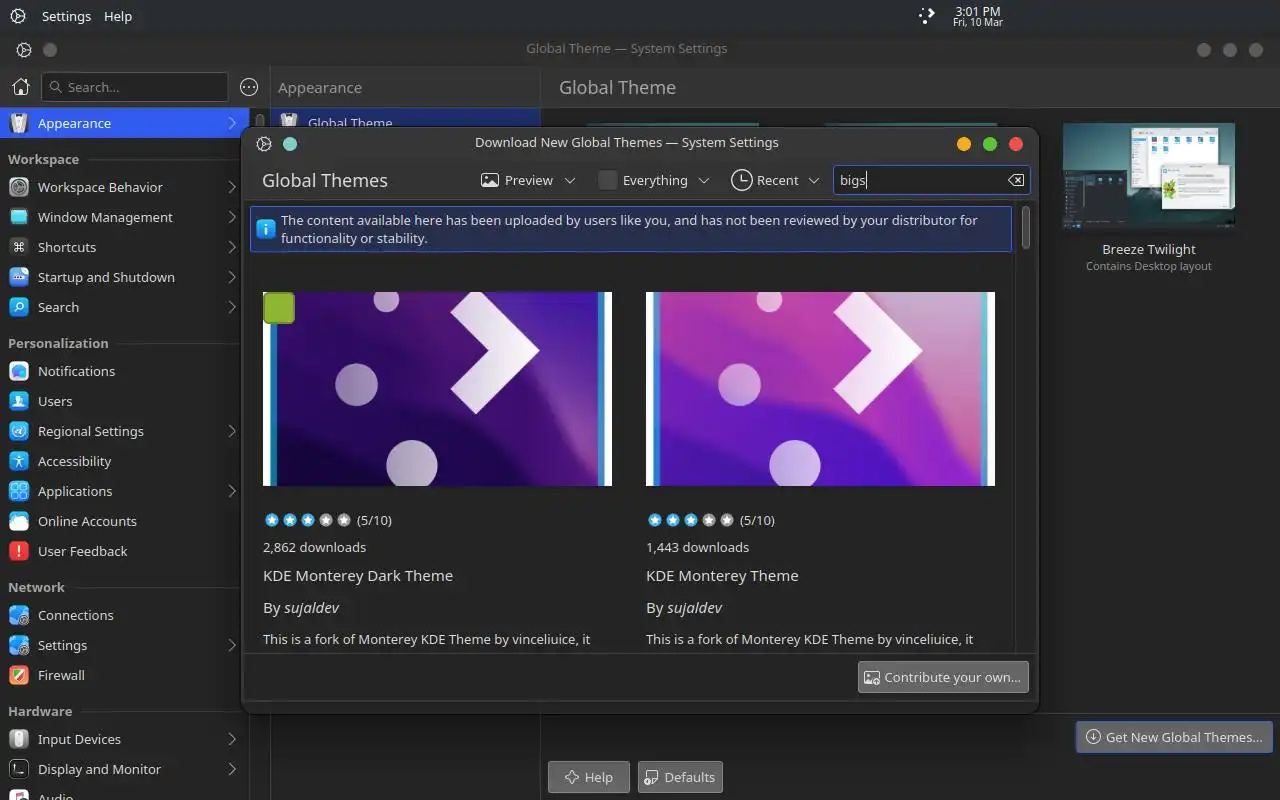1280x800 pixels.
Task: Open Workspace Behavior settings icon
Action: (x=19, y=187)
